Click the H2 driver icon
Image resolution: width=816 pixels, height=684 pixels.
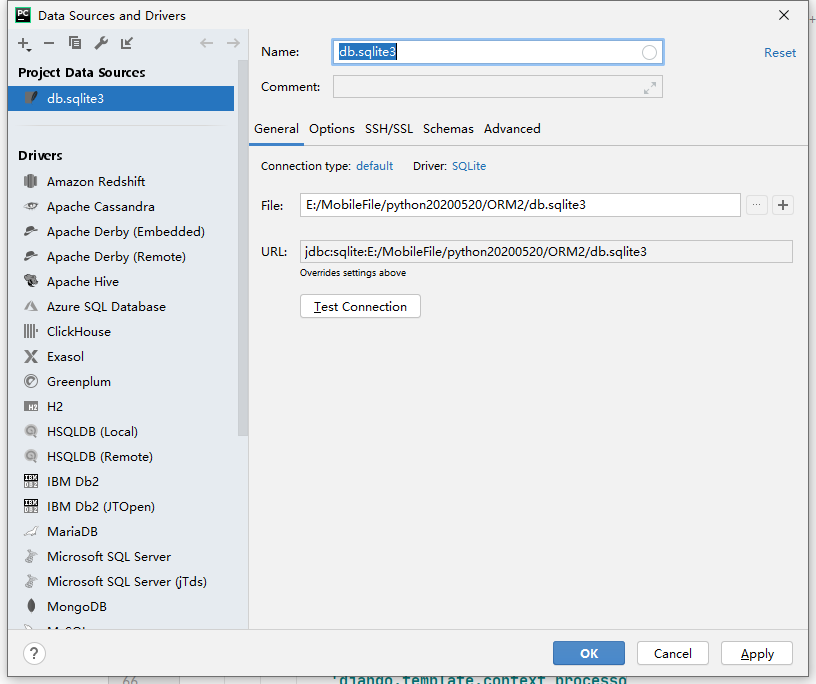31,407
